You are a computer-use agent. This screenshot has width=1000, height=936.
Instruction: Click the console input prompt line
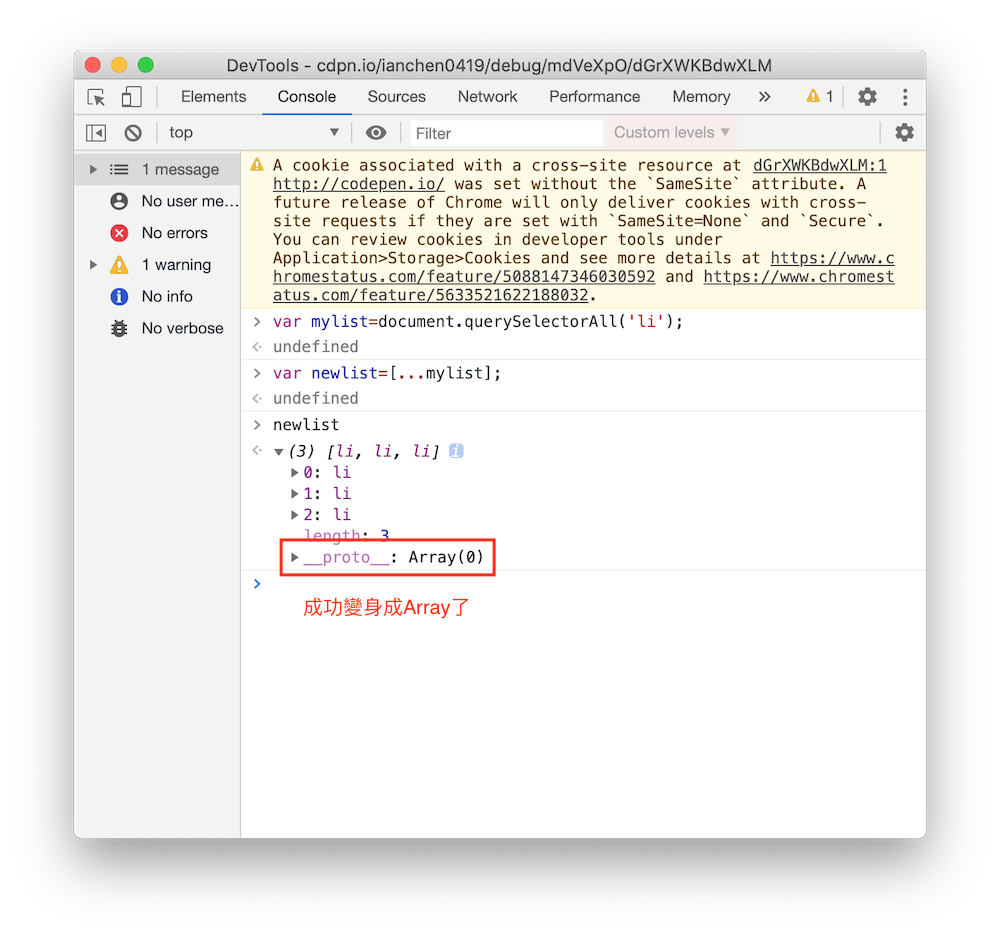coord(583,584)
